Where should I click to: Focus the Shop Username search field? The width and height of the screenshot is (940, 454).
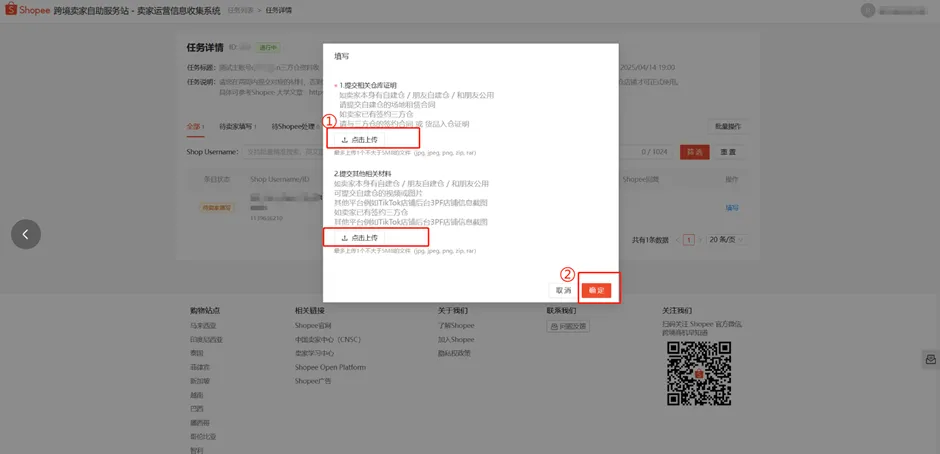pyautogui.click(x=459, y=152)
